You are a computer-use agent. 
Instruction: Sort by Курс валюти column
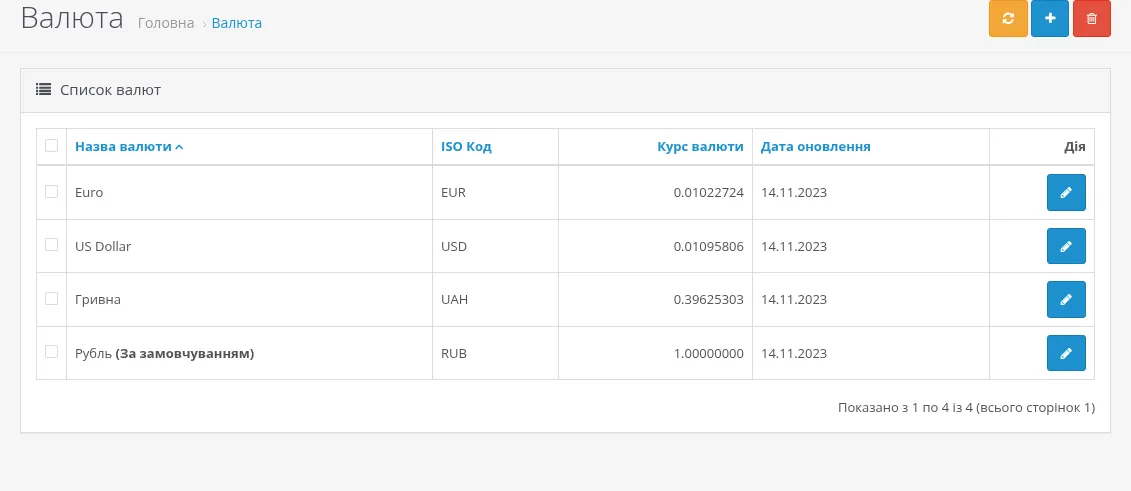[x=700, y=146]
